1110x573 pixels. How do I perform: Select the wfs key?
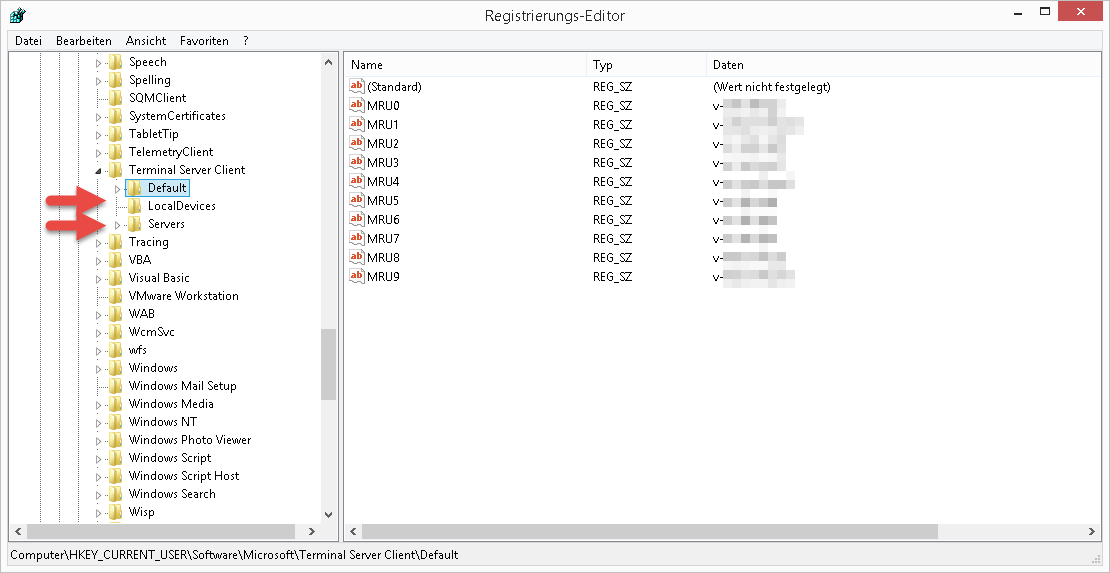point(138,350)
